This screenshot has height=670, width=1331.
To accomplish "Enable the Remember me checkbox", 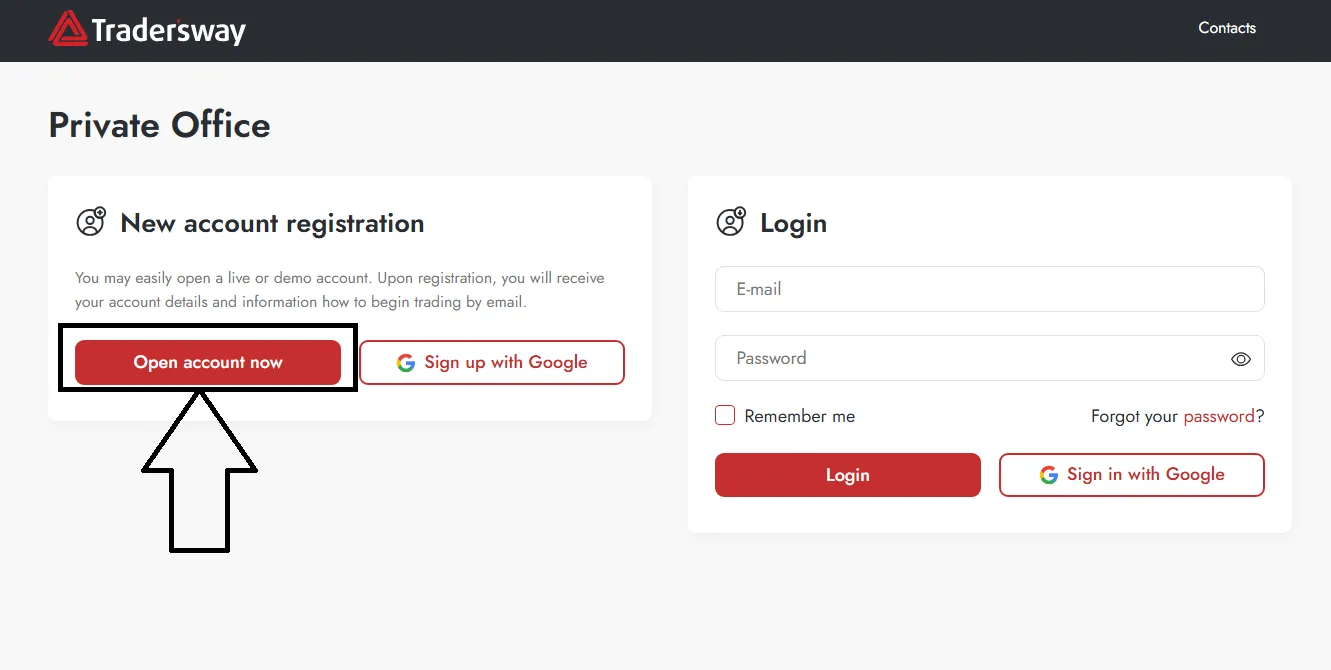I will click(x=725, y=416).
